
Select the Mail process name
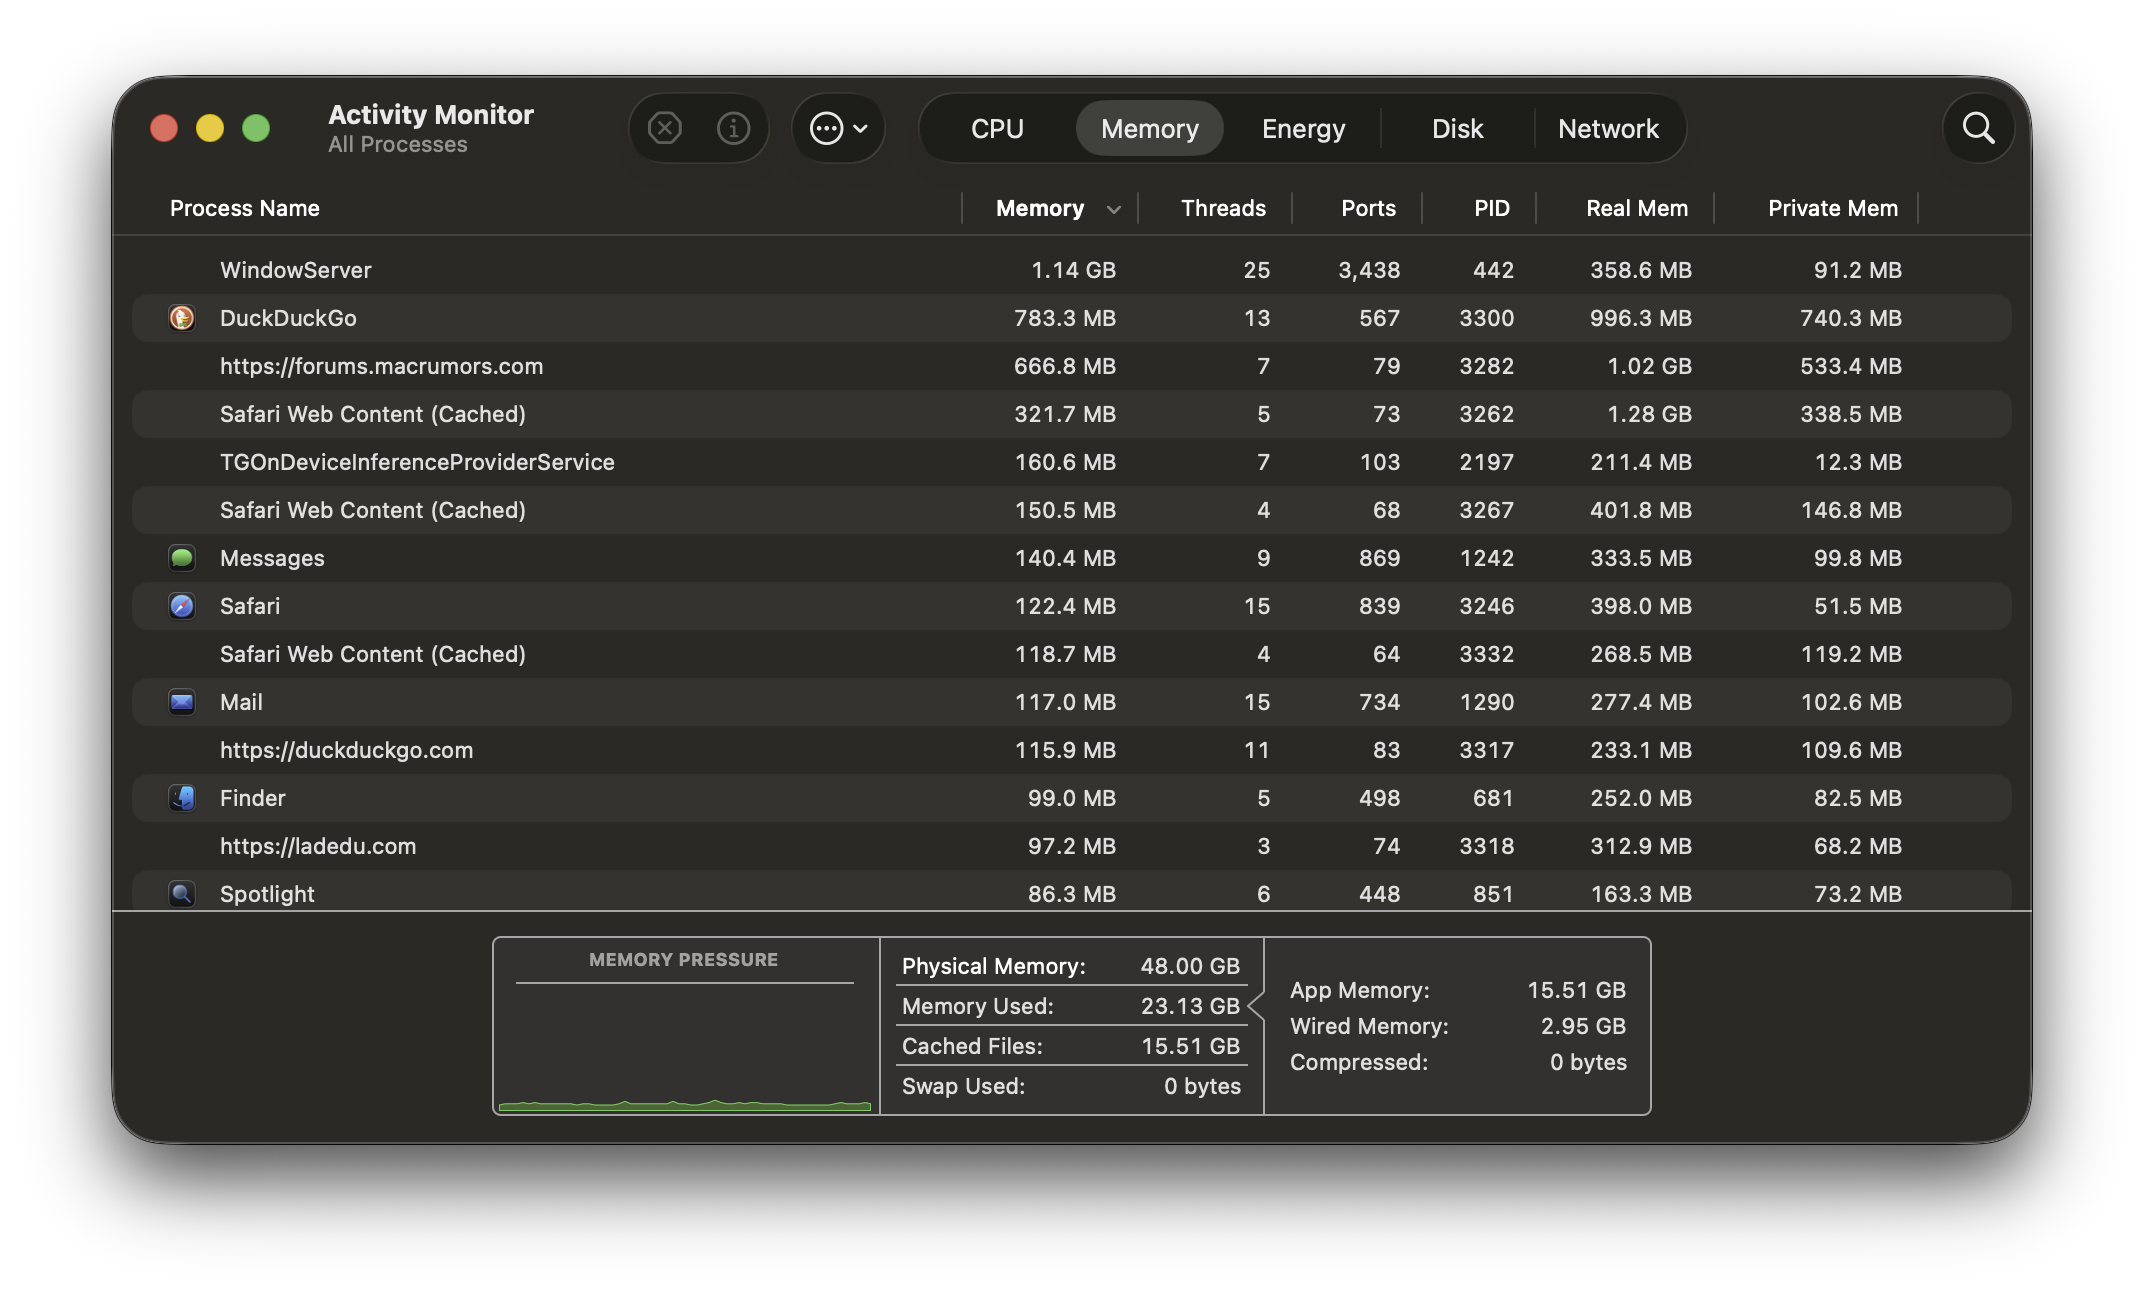pos(241,702)
